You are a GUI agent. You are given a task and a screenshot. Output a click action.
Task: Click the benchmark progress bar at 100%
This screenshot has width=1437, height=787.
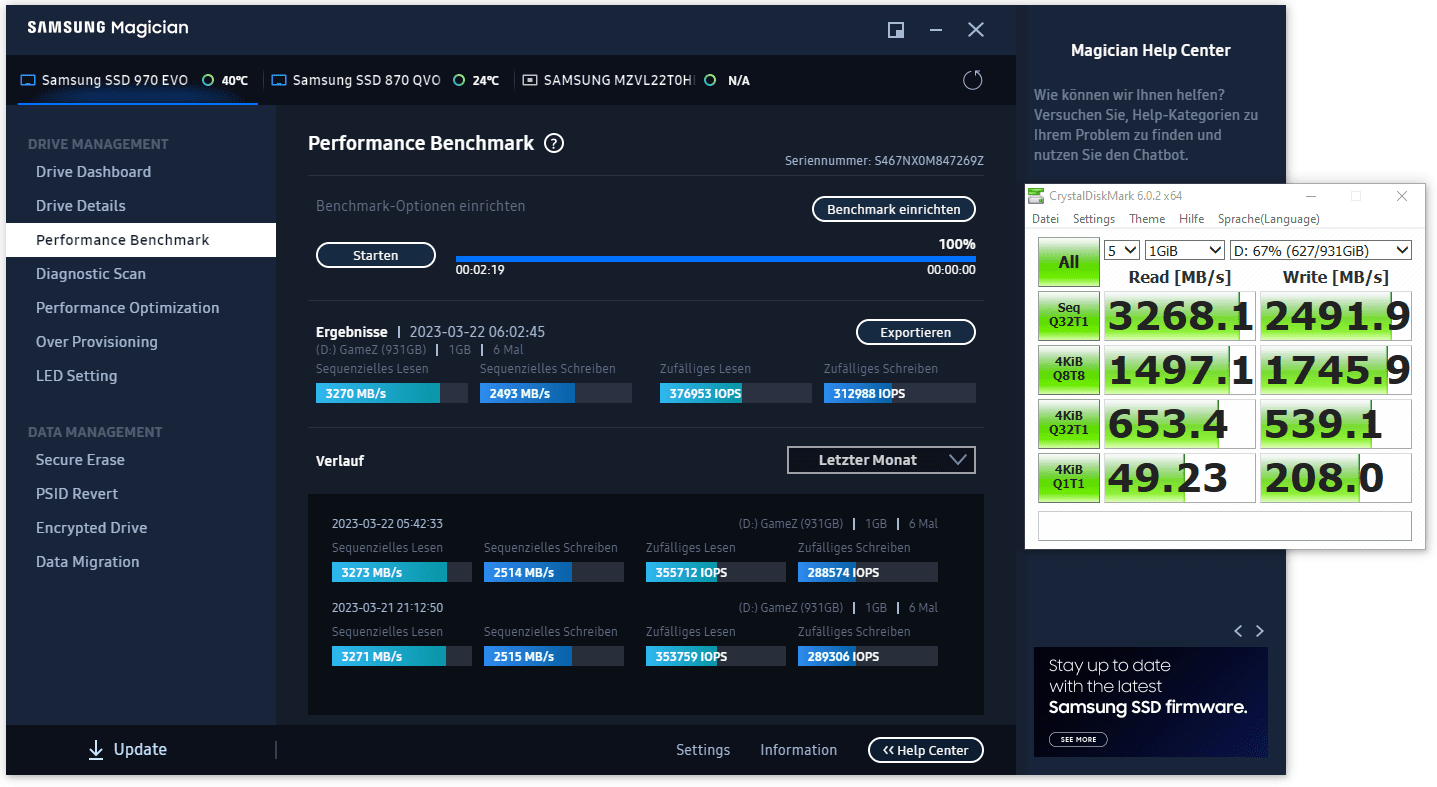pos(716,259)
